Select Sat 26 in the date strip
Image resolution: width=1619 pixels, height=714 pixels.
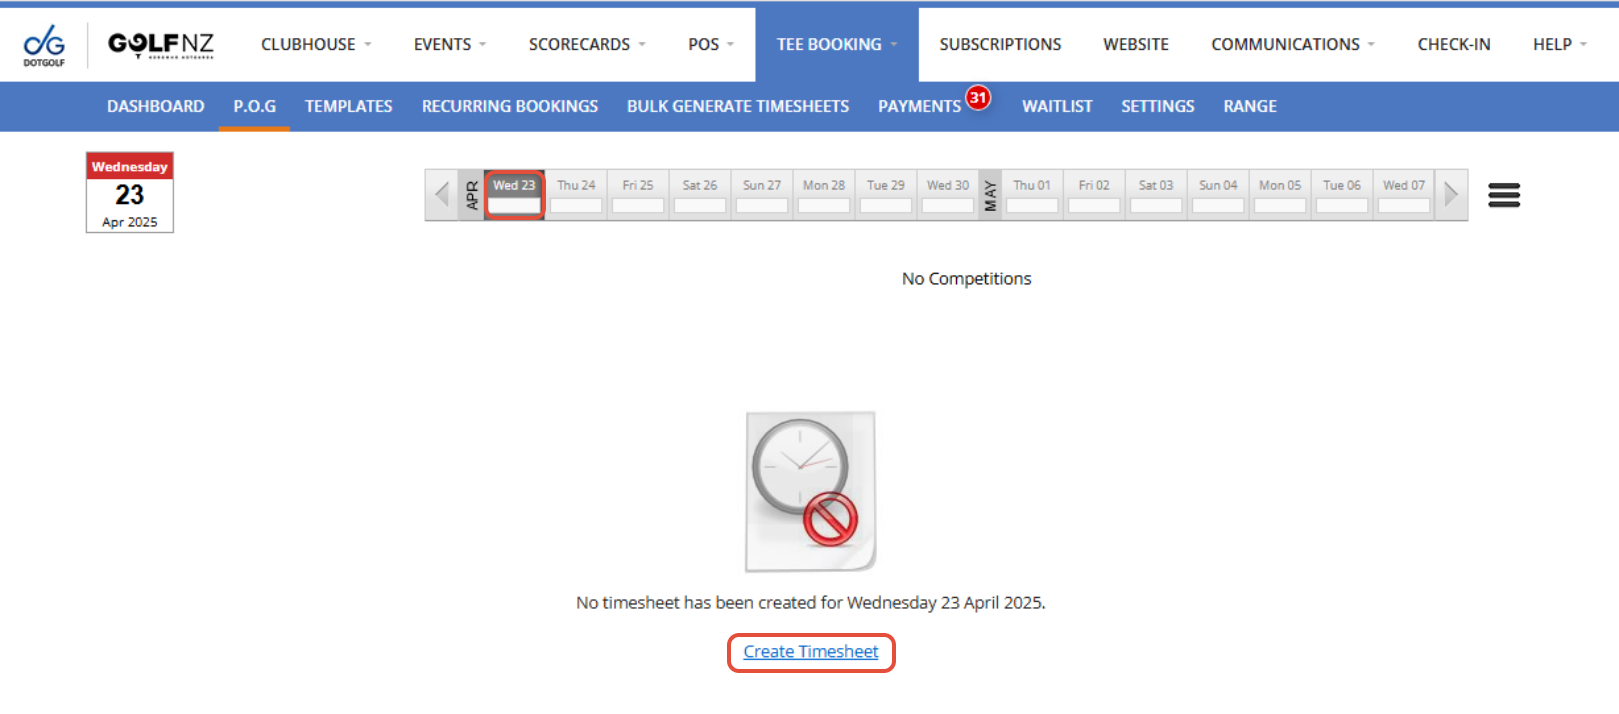point(699,195)
